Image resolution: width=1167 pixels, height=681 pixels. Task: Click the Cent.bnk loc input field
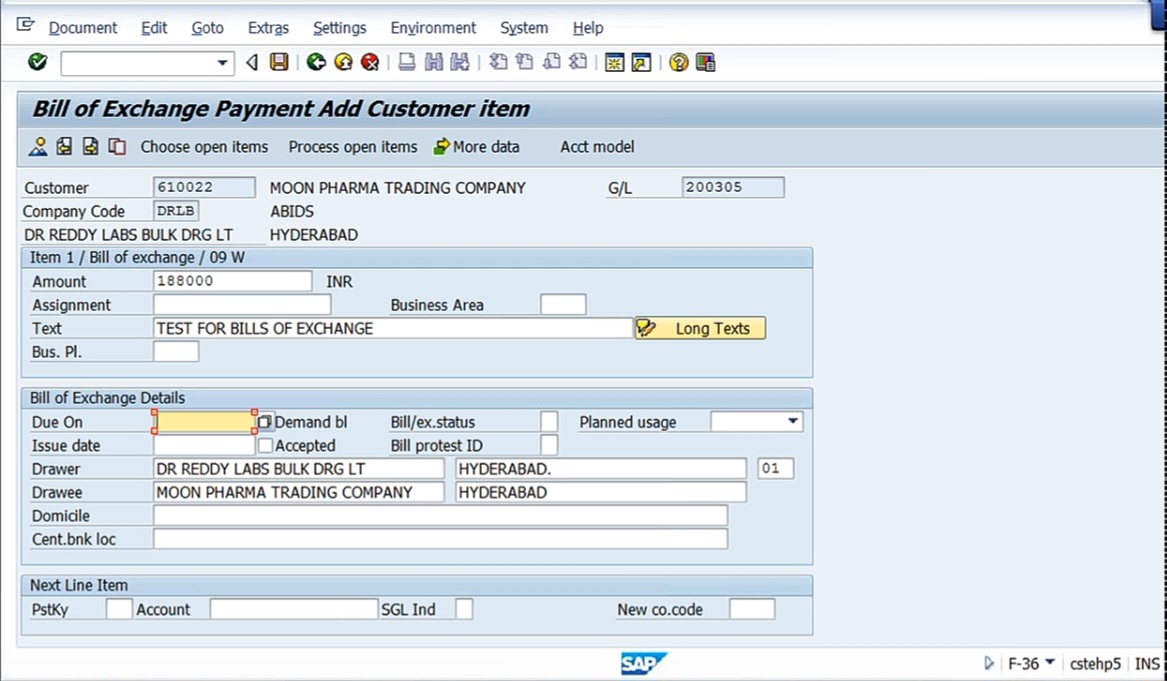tap(441, 539)
